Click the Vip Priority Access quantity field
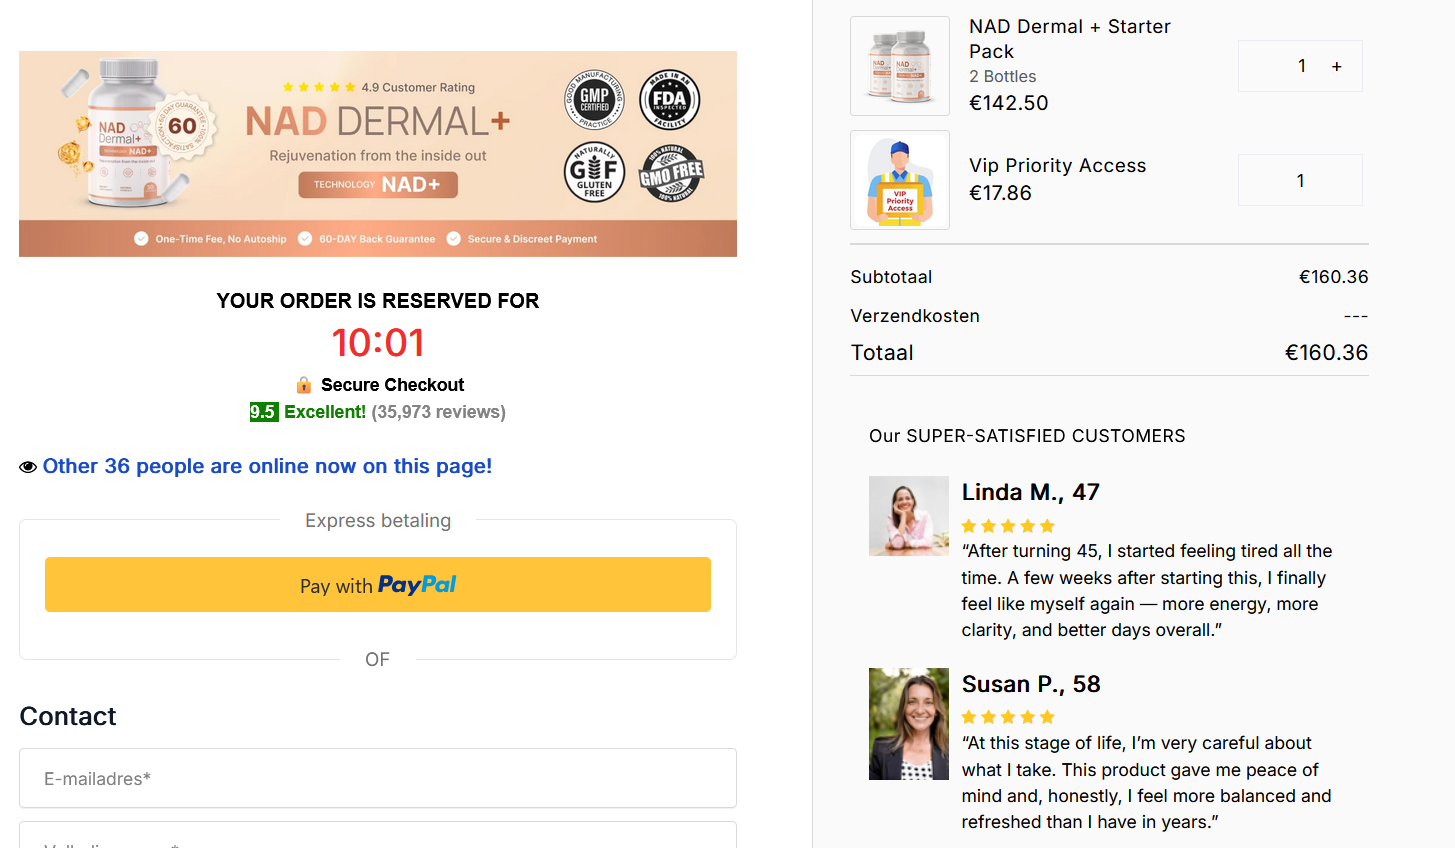 [1300, 180]
